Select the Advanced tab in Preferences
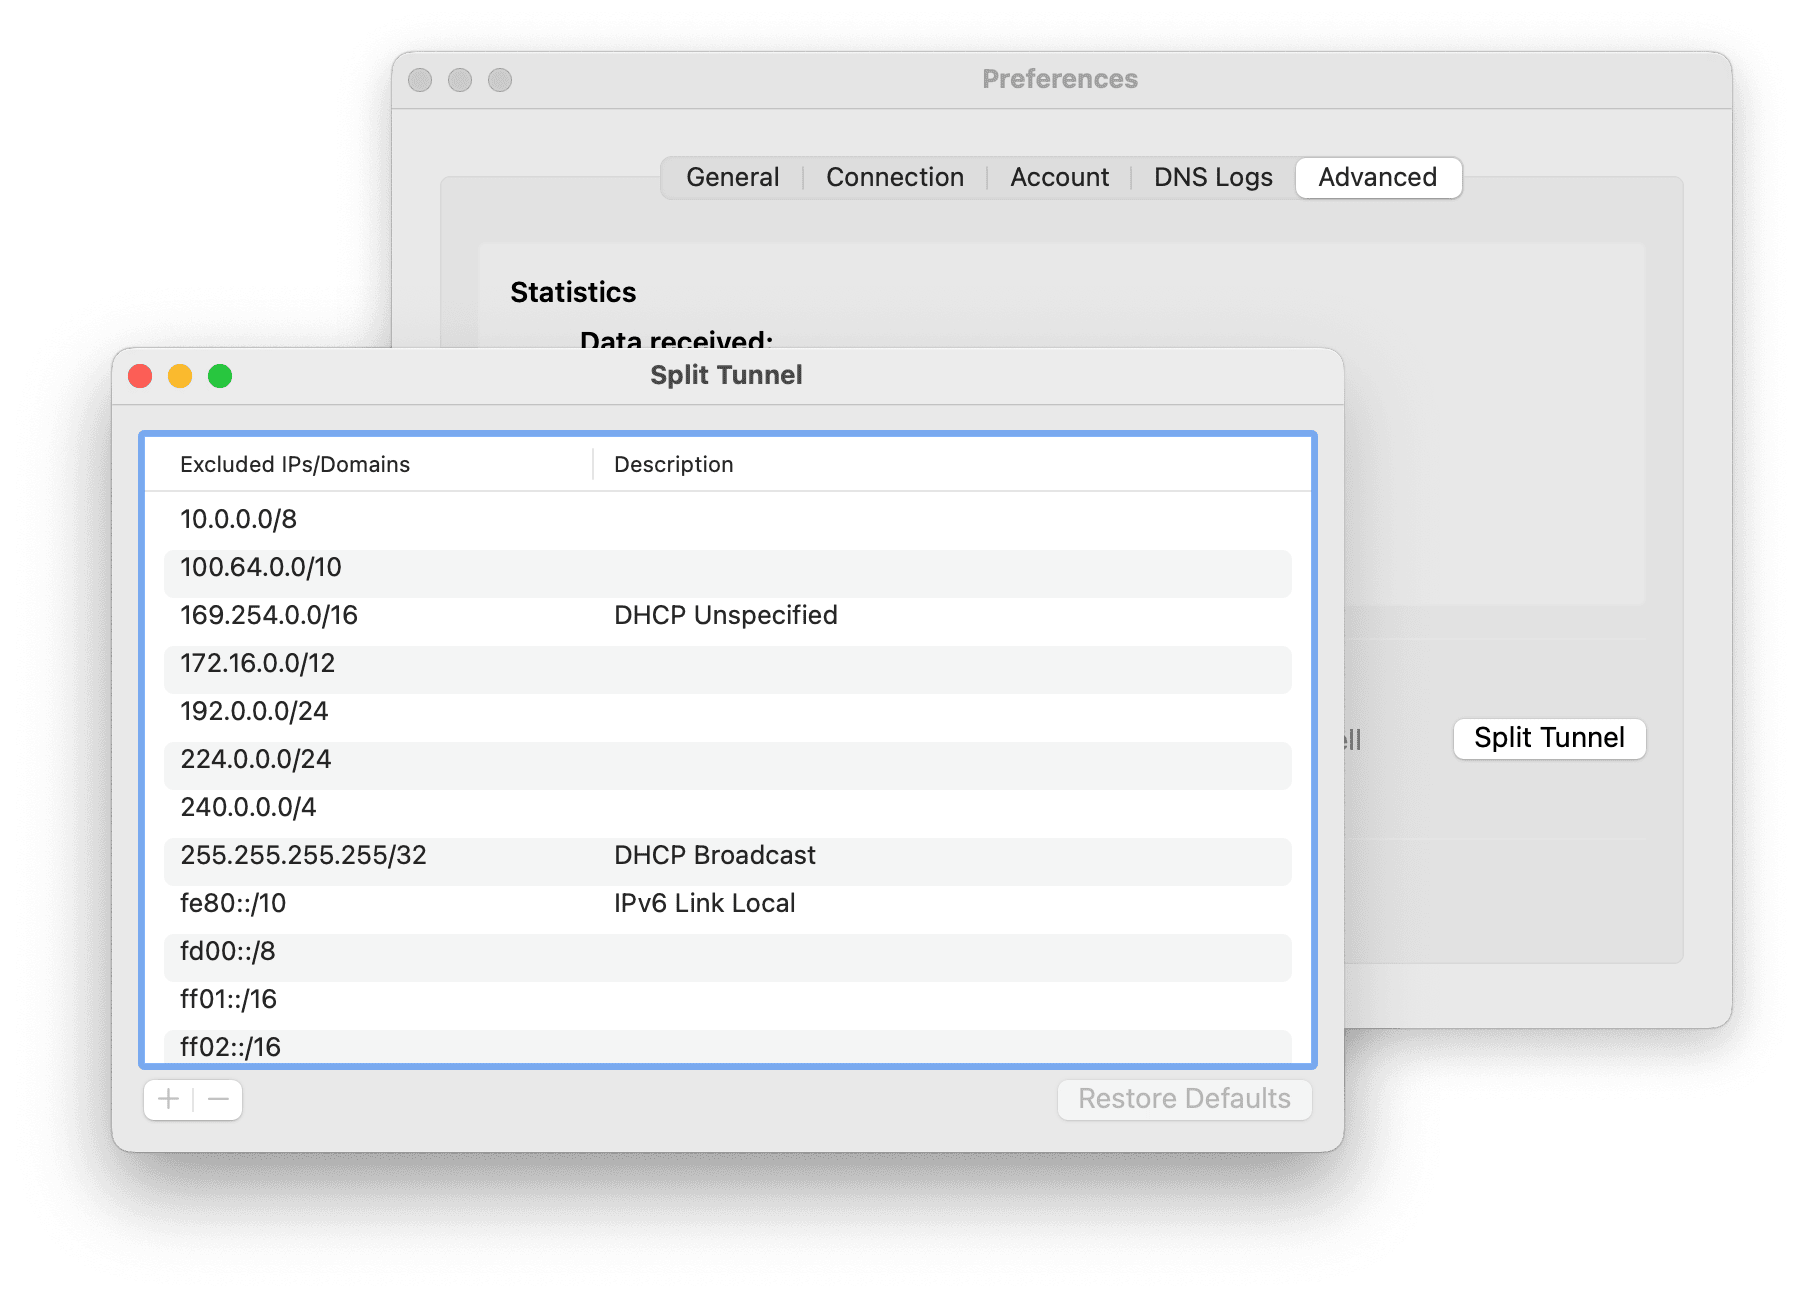The width and height of the screenshot is (1800, 1300). [x=1378, y=178]
